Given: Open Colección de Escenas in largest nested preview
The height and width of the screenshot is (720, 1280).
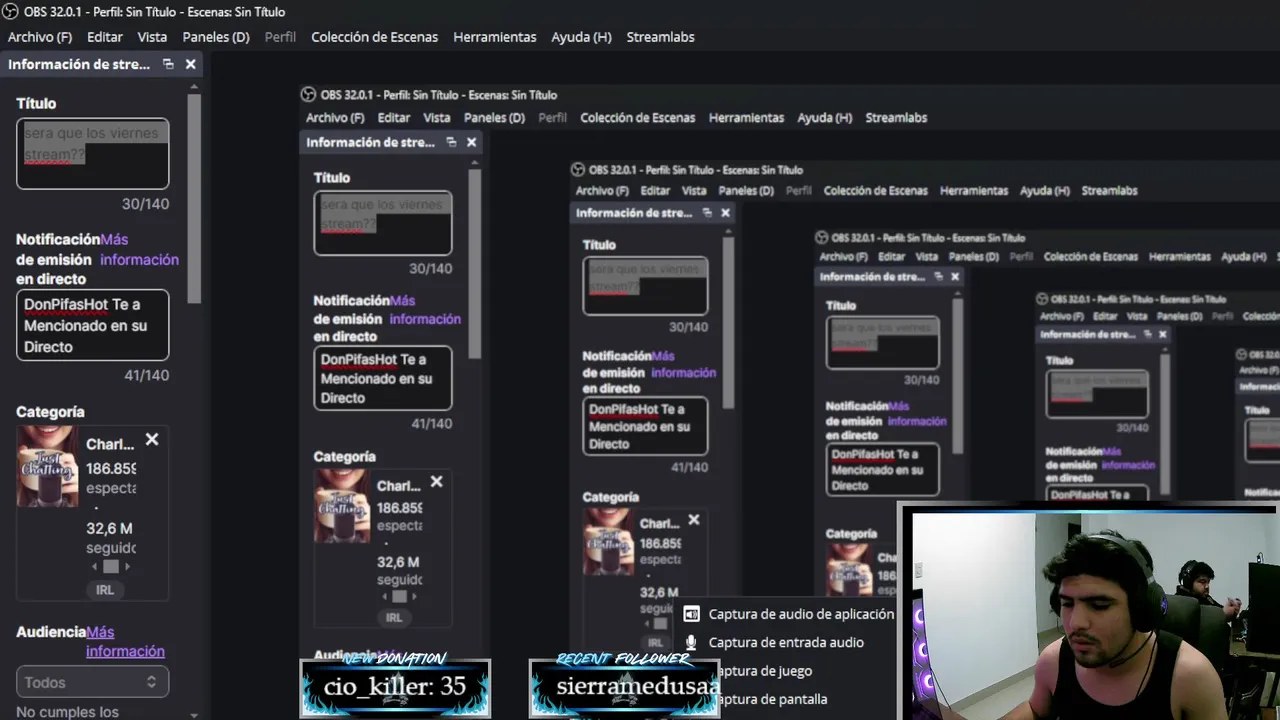Looking at the screenshot, I should click(637, 118).
